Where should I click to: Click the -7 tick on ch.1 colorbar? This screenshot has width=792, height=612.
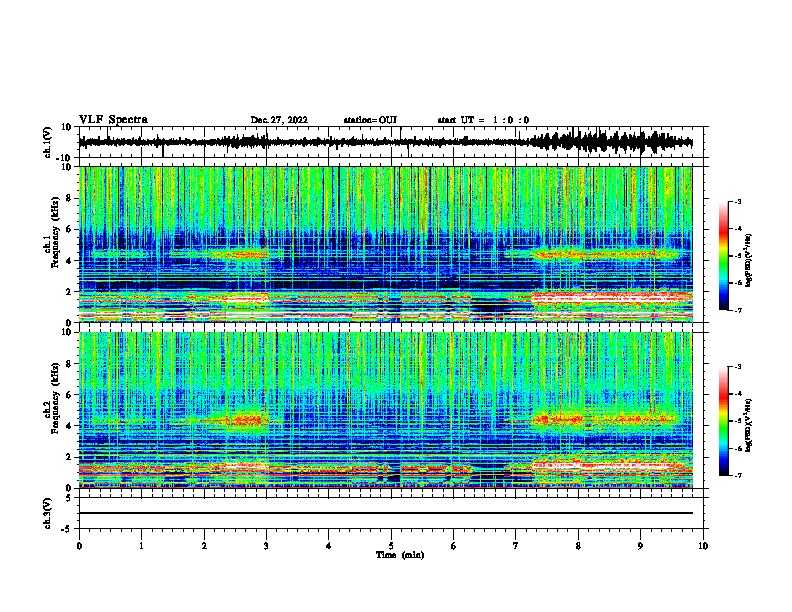pos(737,310)
